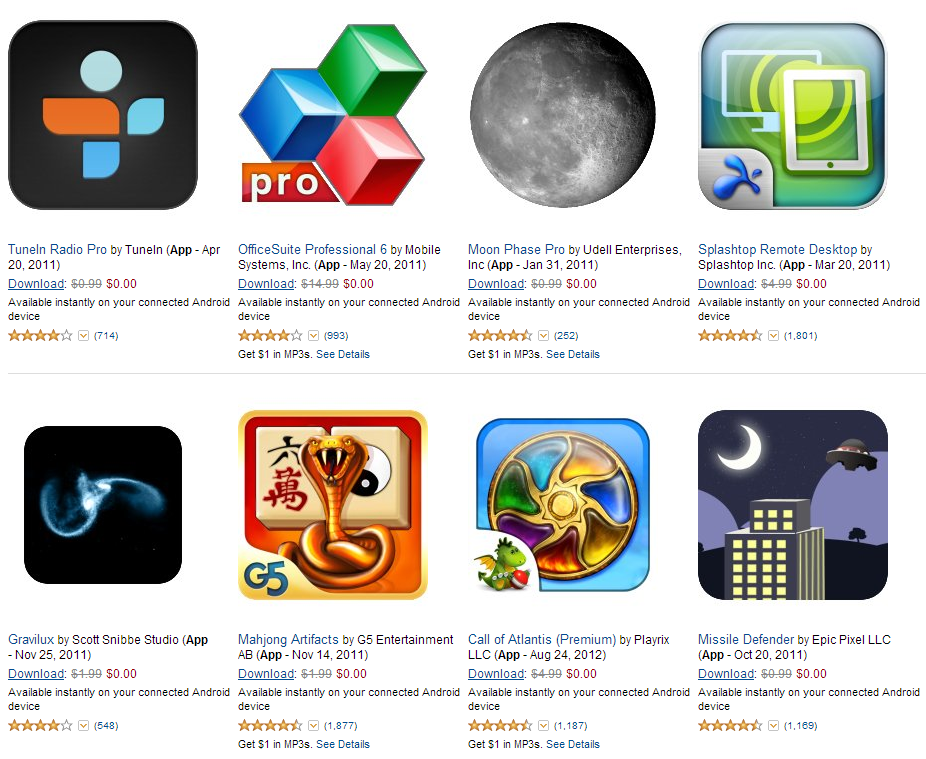This screenshot has width=926, height=759.
Task: Click Download link for OfficeSuite Professional 6
Action: click(266, 284)
